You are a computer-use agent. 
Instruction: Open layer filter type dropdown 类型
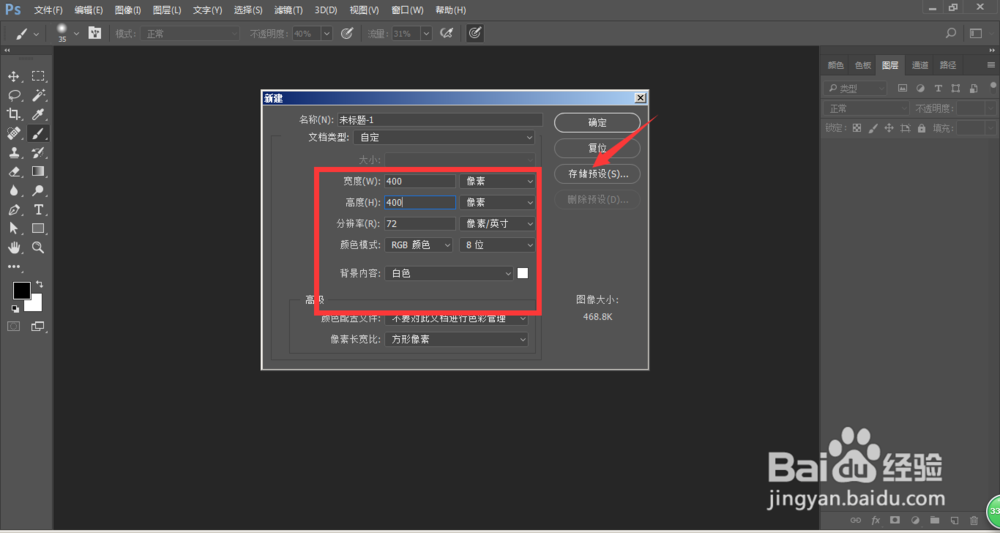point(855,89)
